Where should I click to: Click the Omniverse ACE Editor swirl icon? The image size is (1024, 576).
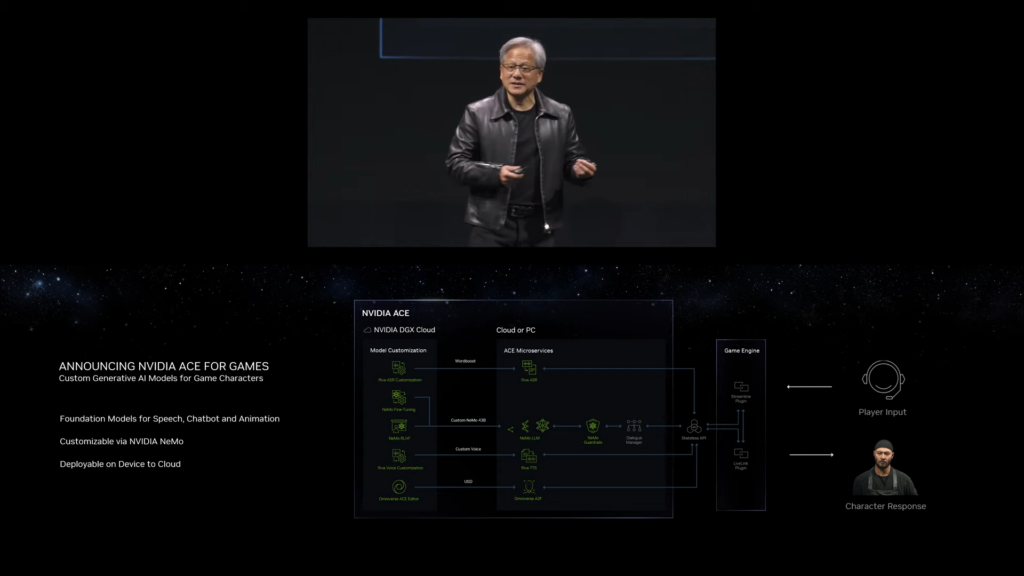coord(399,485)
